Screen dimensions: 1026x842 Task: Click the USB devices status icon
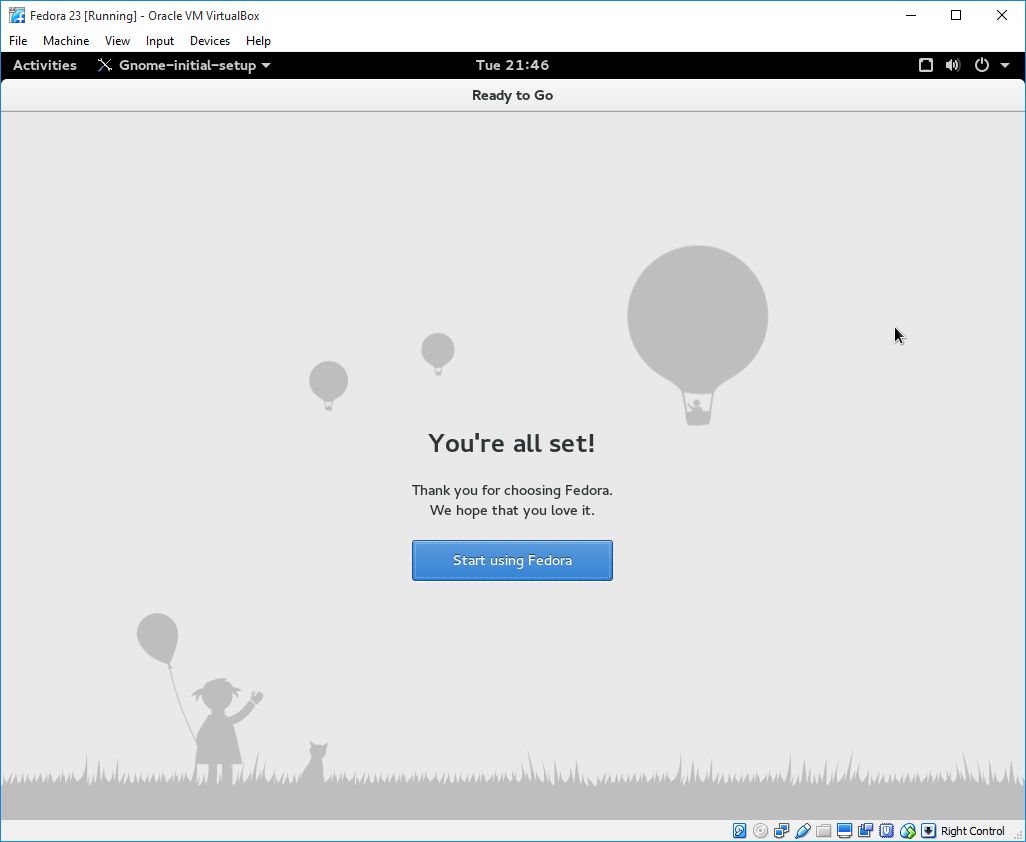[802, 831]
